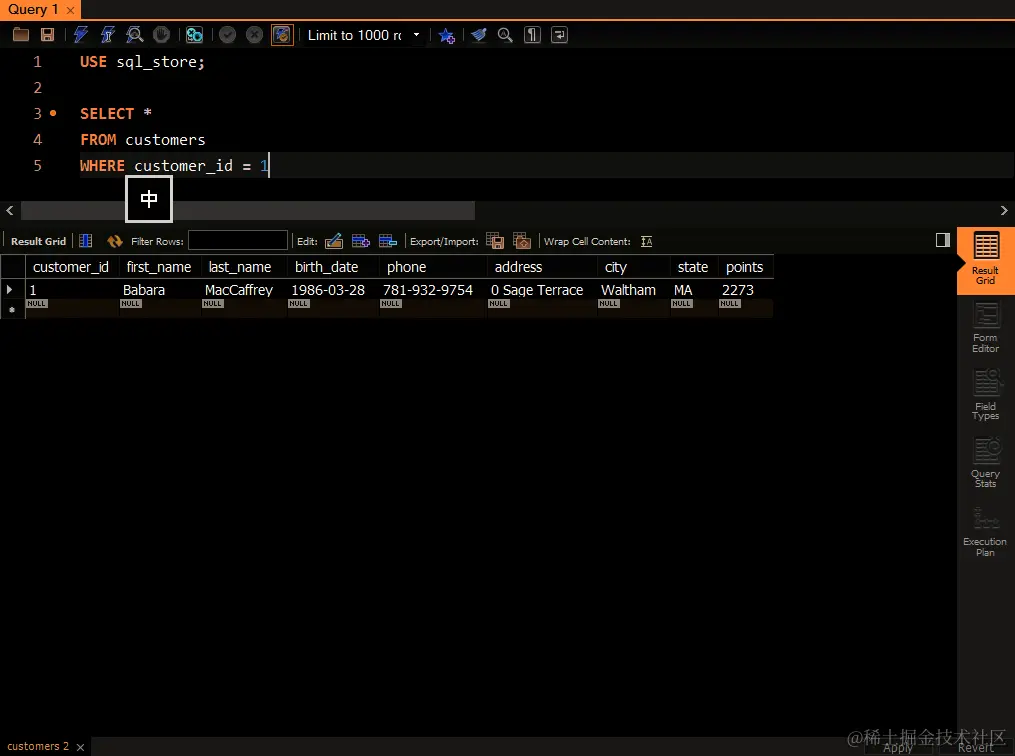
Task: Execute the statement under the cursor icon
Action: coord(107,35)
